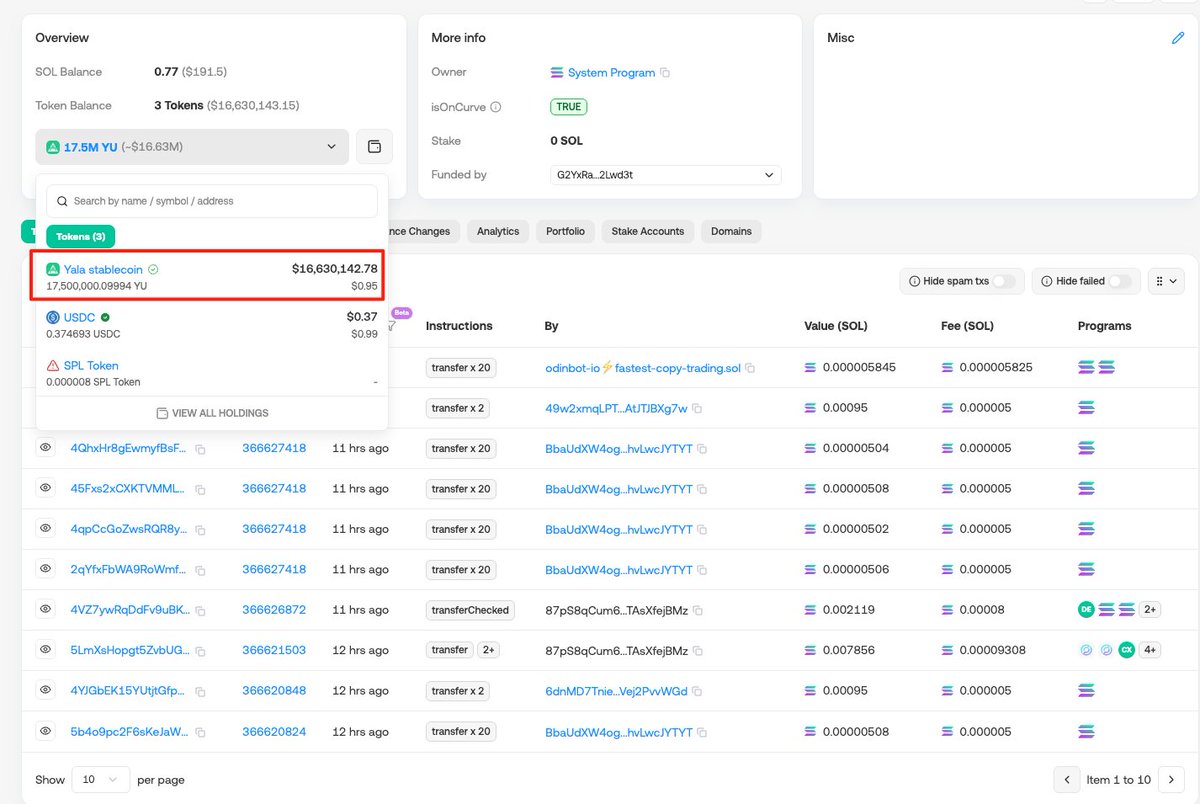Click the info icon beside isOnCurve

pos(496,107)
